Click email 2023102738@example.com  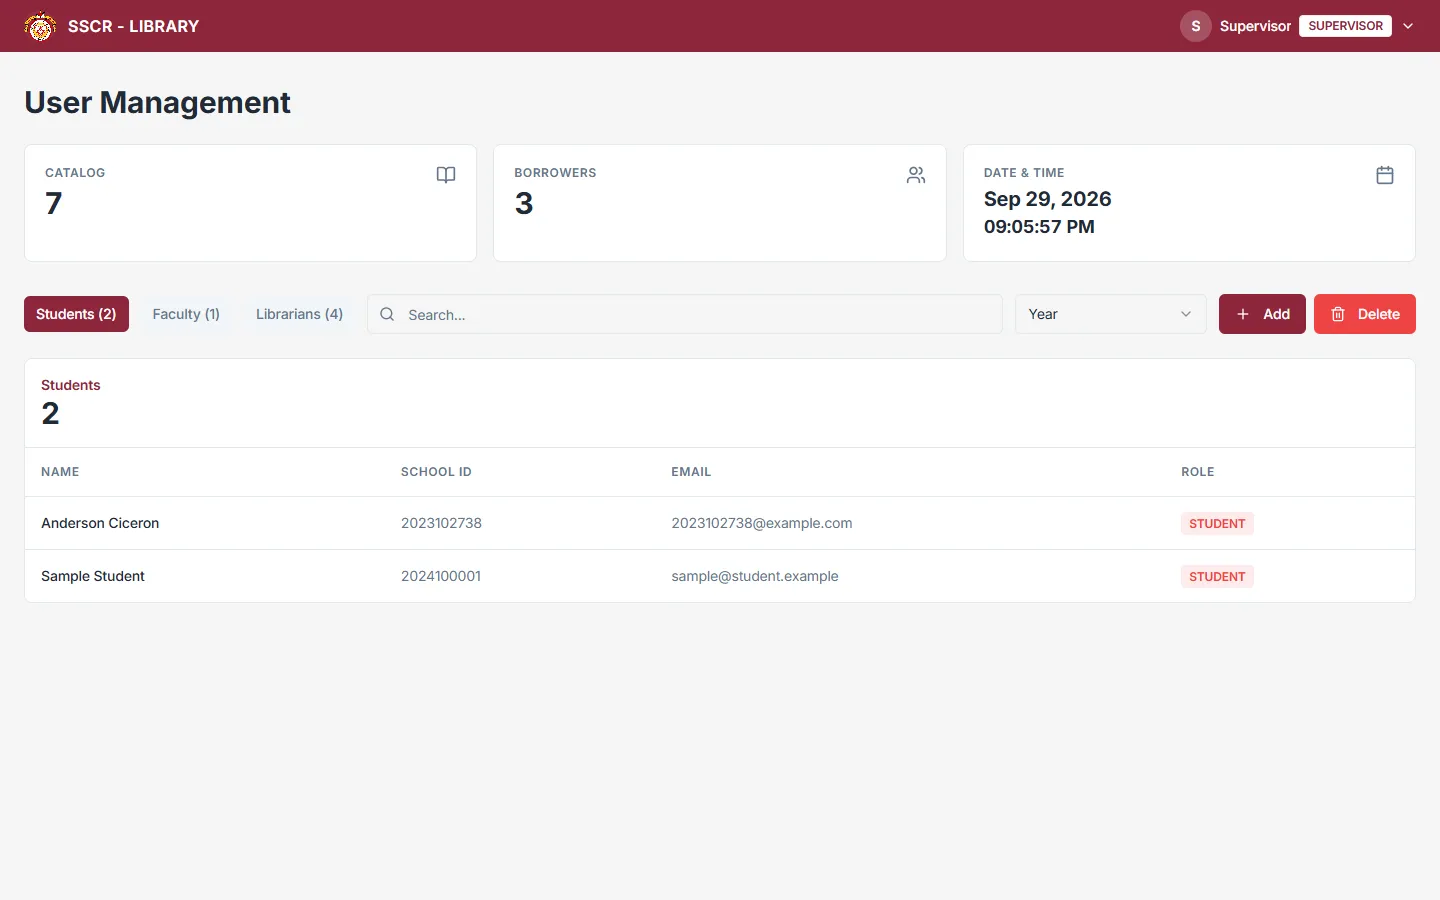point(762,523)
